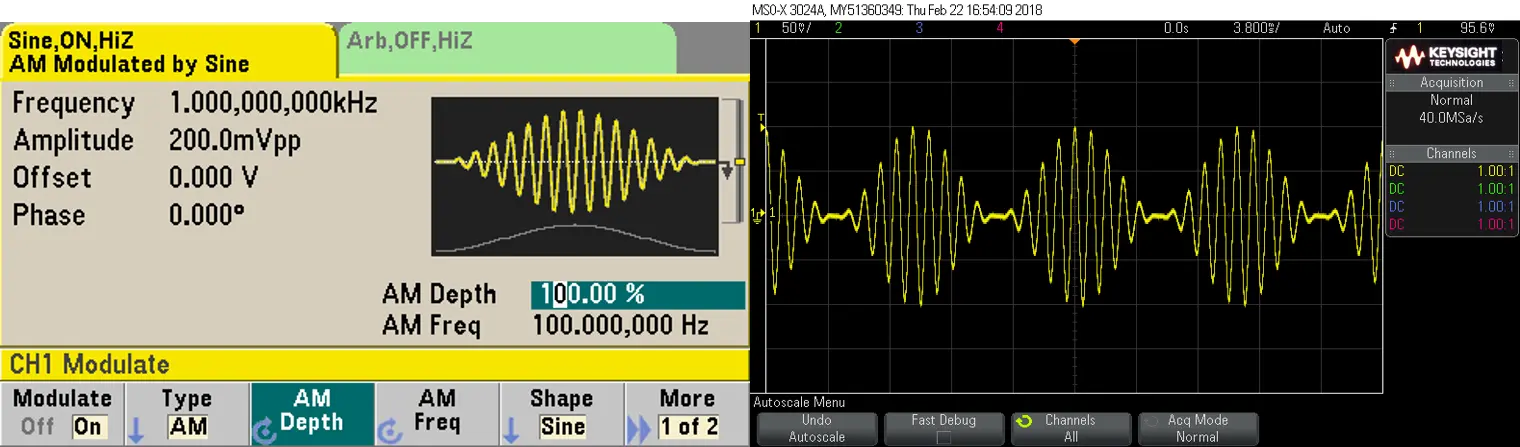The image size is (1520, 447).
Task: Toggle the Modulate Off/On softkey
Action: 62,412
